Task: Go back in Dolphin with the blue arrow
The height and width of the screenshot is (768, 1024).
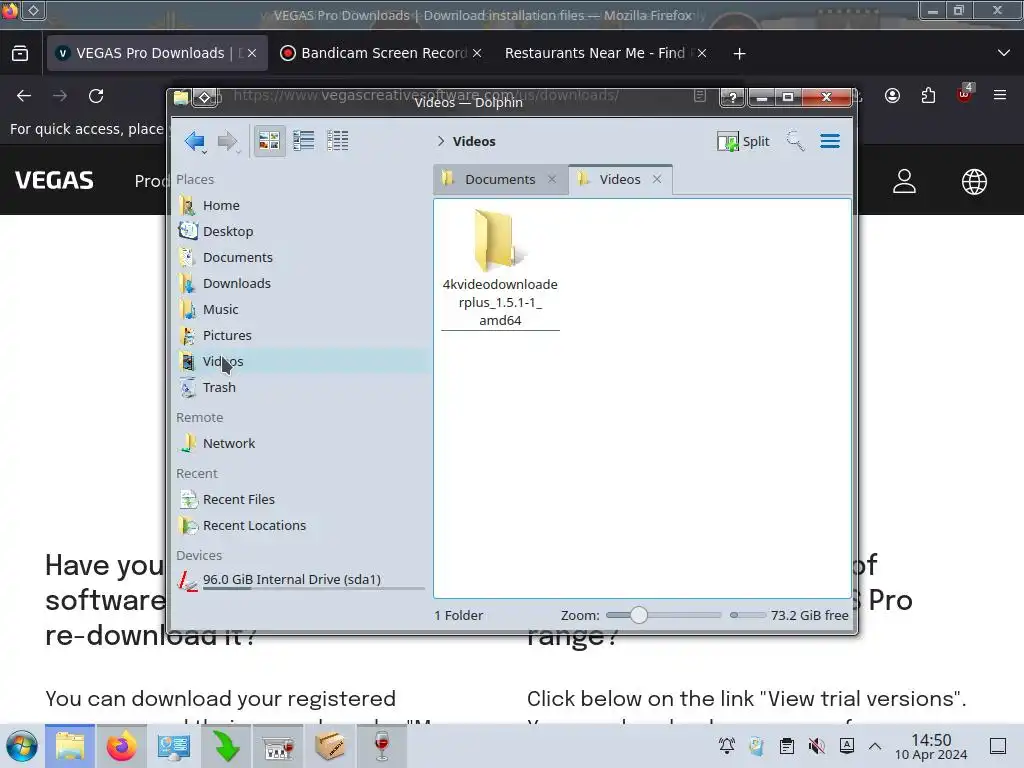Action: (x=195, y=140)
